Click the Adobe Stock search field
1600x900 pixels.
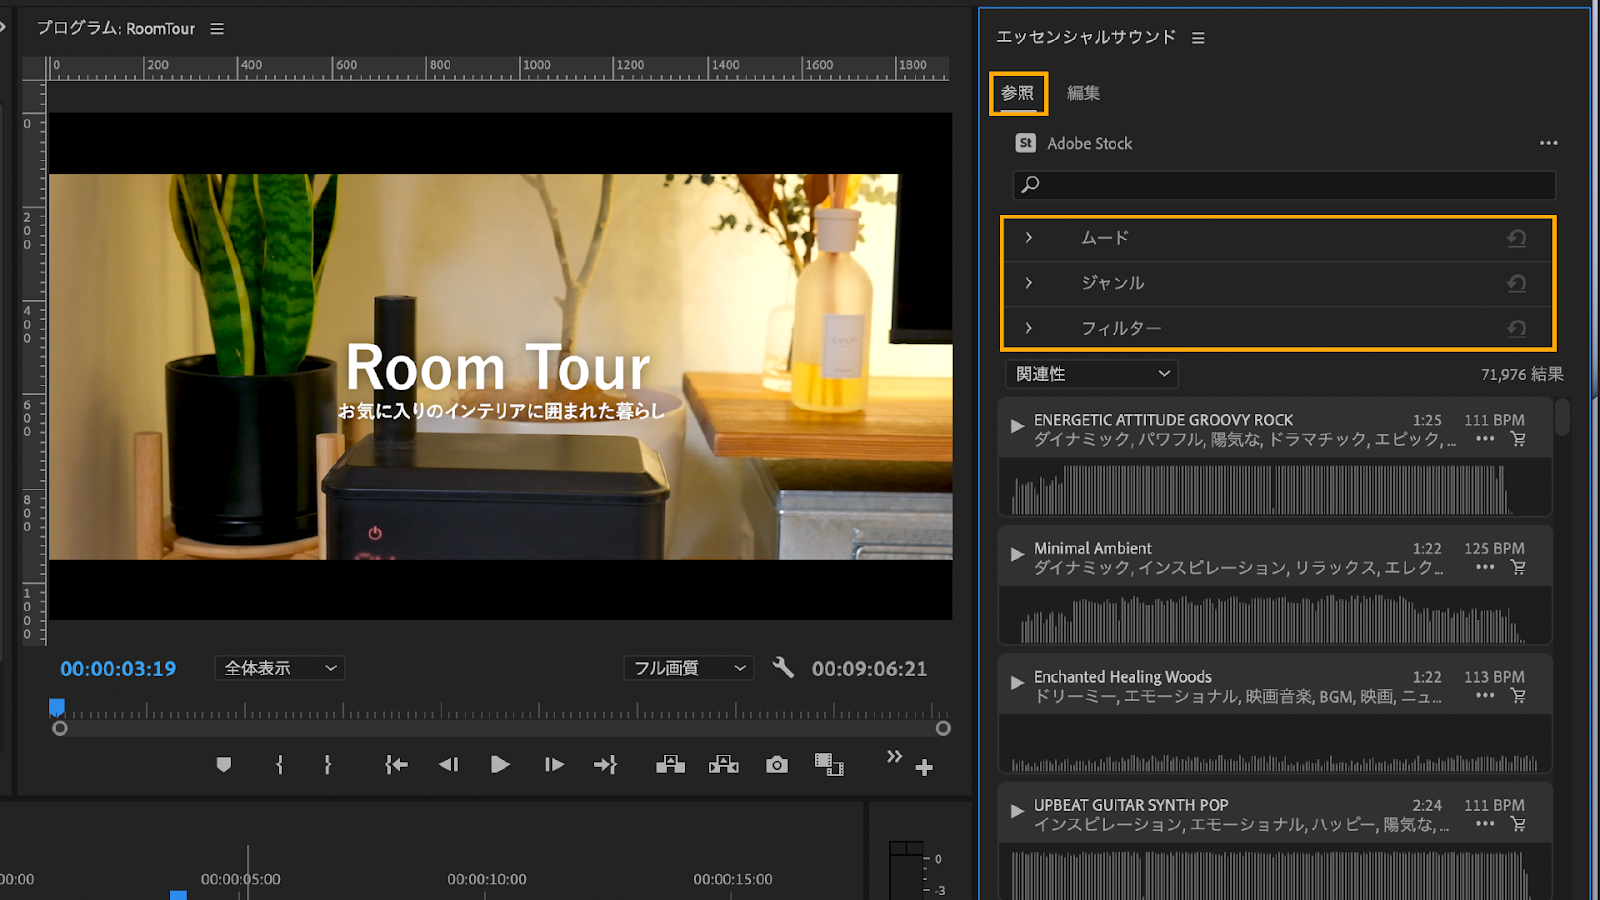point(1284,185)
